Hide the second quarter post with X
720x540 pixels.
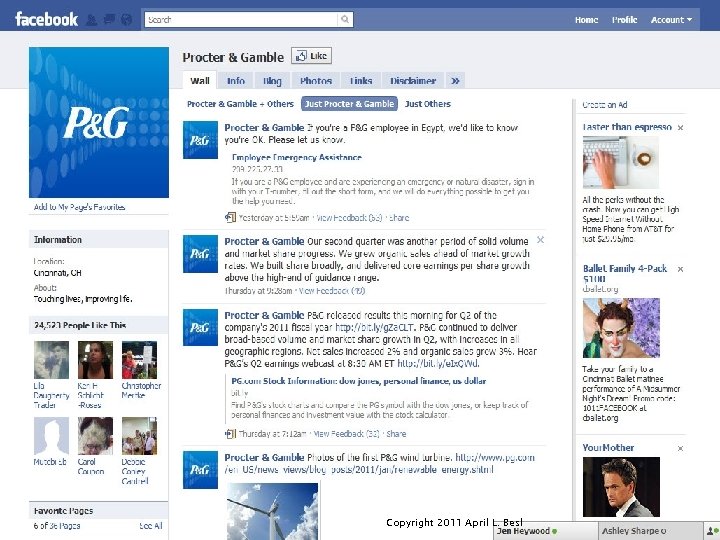click(x=540, y=240)
